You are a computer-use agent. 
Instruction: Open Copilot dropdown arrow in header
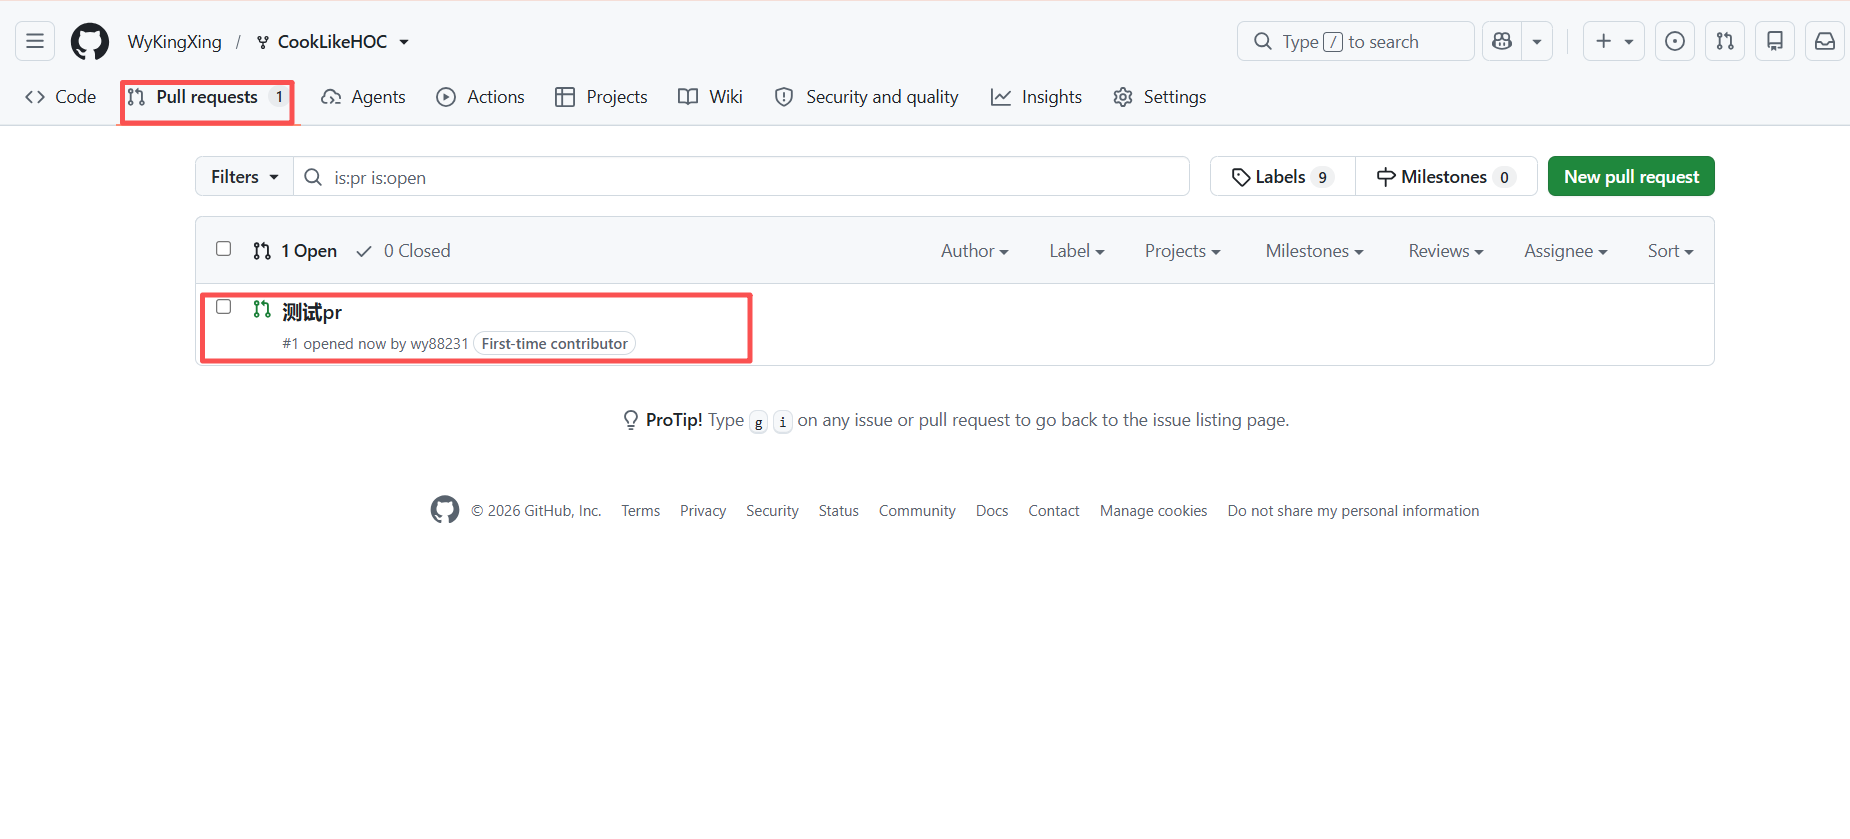pos(1537,41)
